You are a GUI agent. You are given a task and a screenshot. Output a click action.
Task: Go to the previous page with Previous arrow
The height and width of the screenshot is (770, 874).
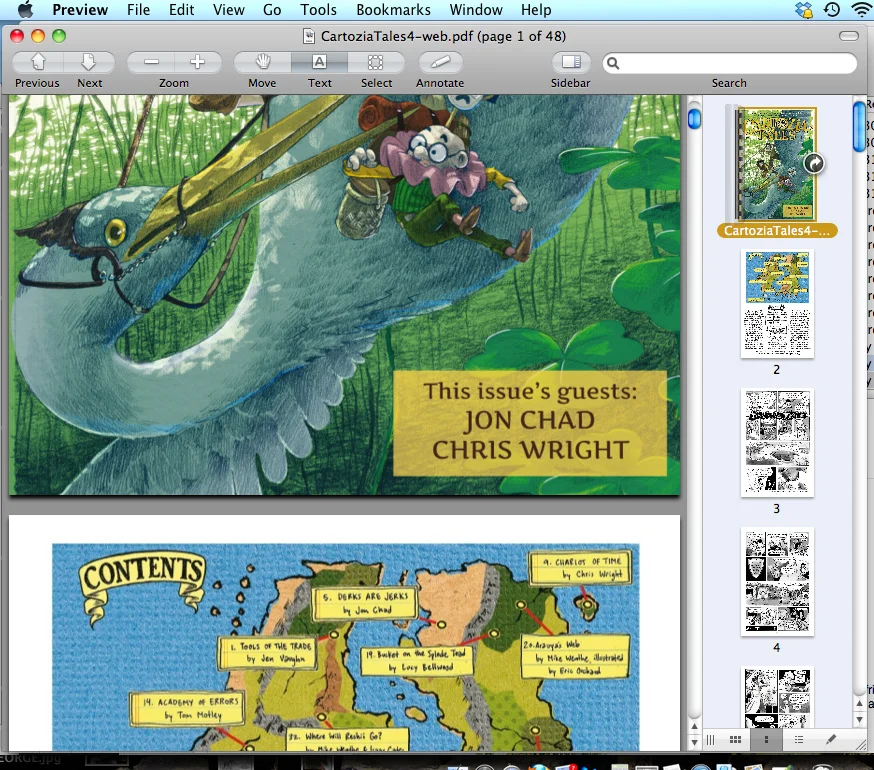click(38, 62)
